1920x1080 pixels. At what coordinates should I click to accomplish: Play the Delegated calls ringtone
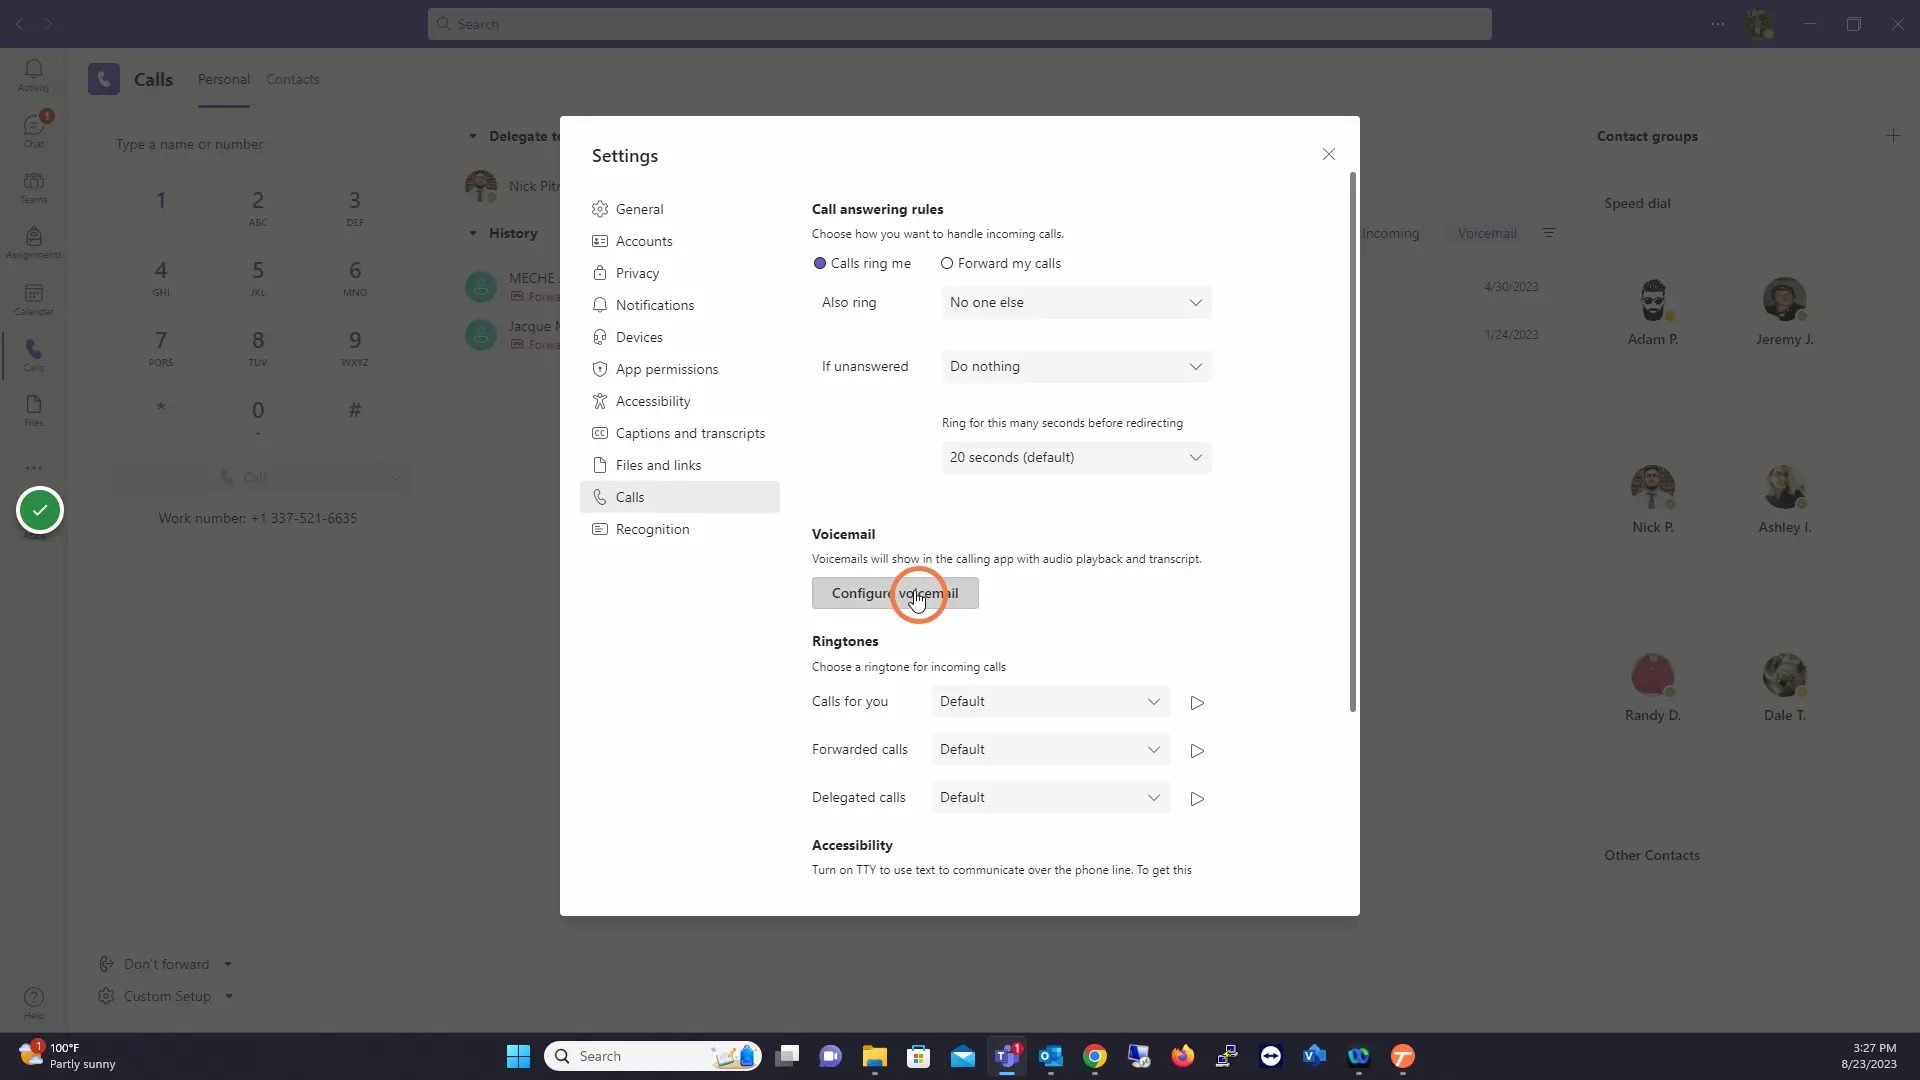[x=1197, y=799]
